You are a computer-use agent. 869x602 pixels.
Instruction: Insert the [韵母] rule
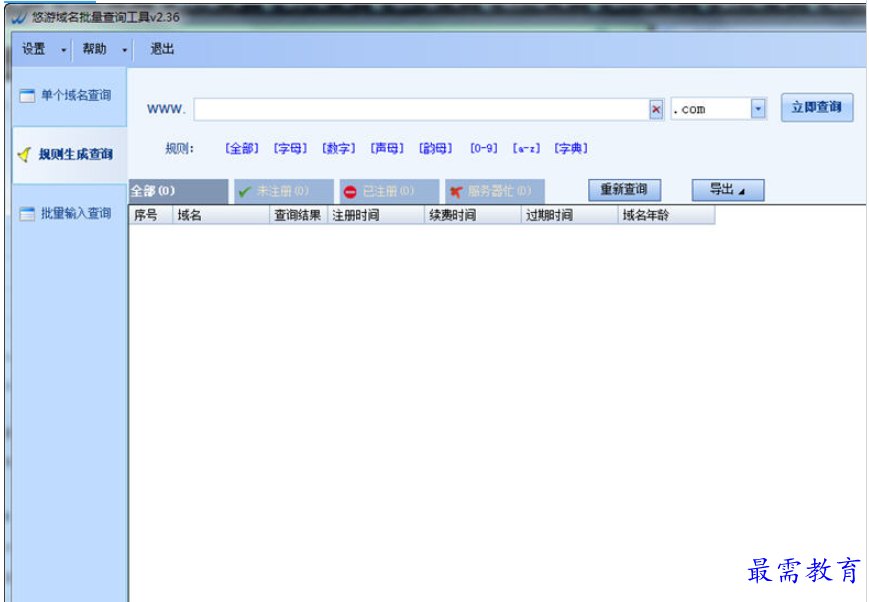[435, 149]
